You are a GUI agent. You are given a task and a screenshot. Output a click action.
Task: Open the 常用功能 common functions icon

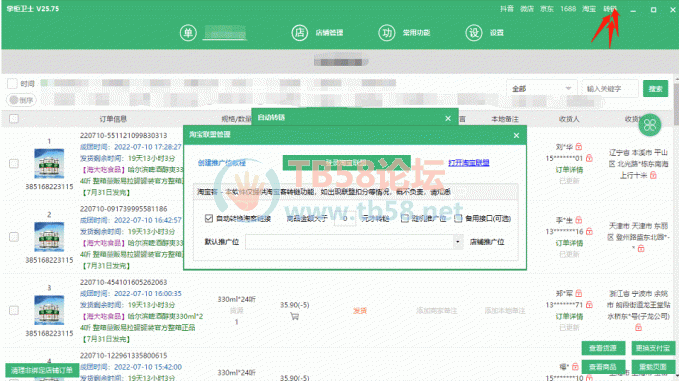(387, 32)
